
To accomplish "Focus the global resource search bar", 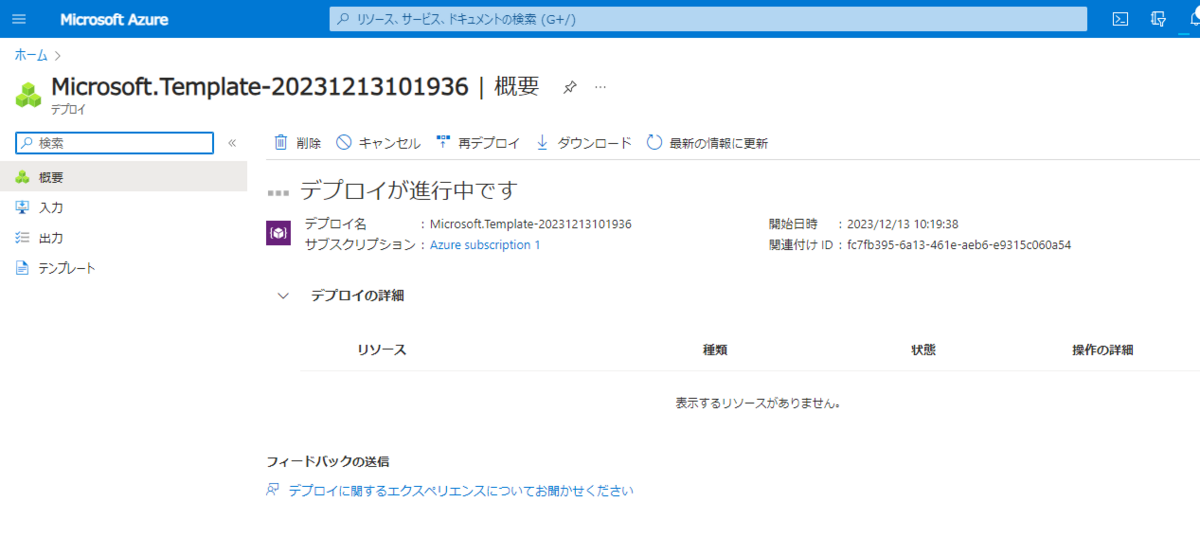I will (708, 19).
